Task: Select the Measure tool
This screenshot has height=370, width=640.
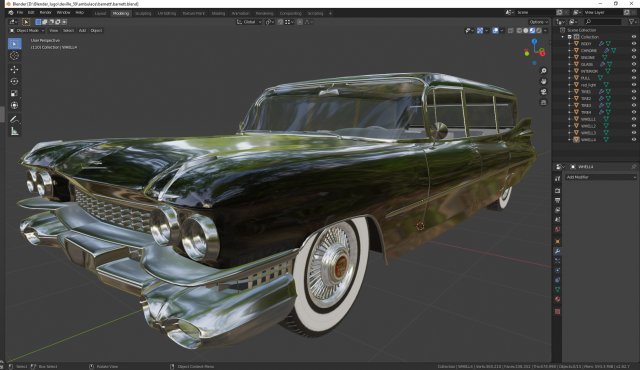Action: click(15, 131)
